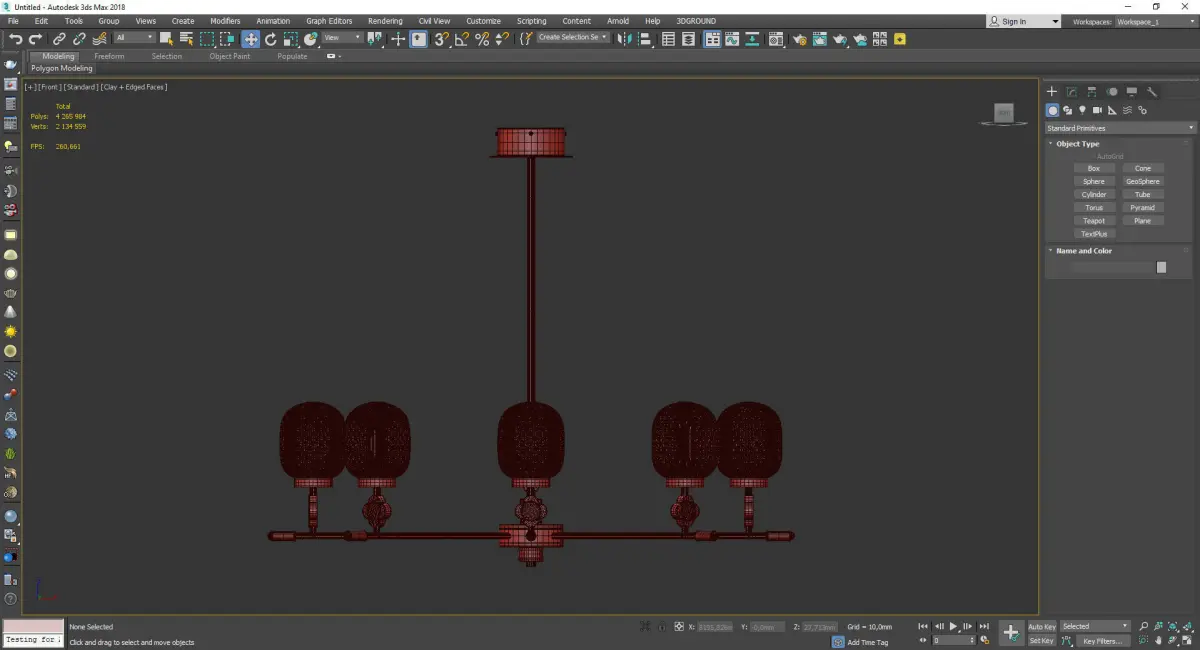
Task: Click the Redo arrow in the main toolbar
Action: [35, 39]
